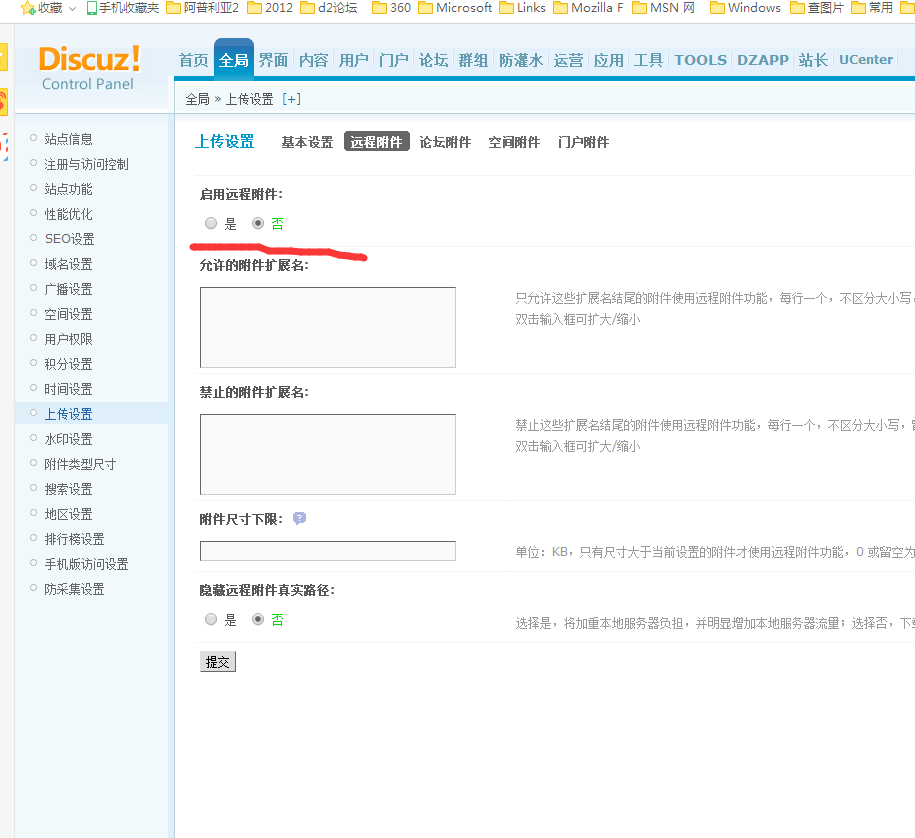Open the 界面 top menu
The image size is (915, 838).
(x=273, y=60)
